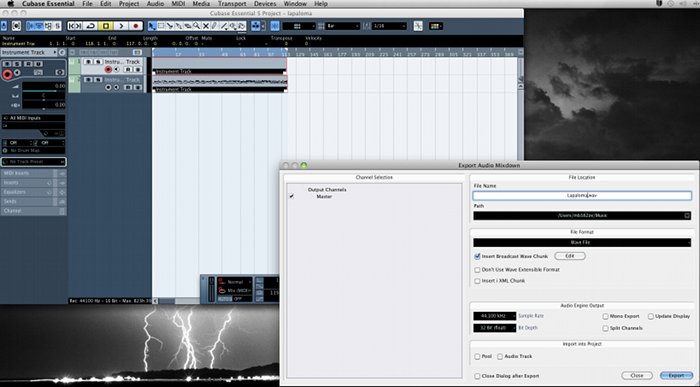Click the Stop button in transport toolbar
Viewport: 700px width, 387px height.
106,26
